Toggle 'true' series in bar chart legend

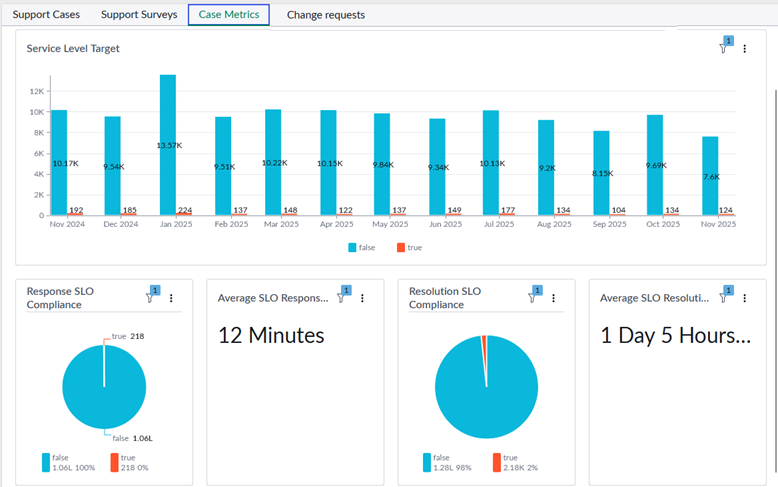coord(408,247)
